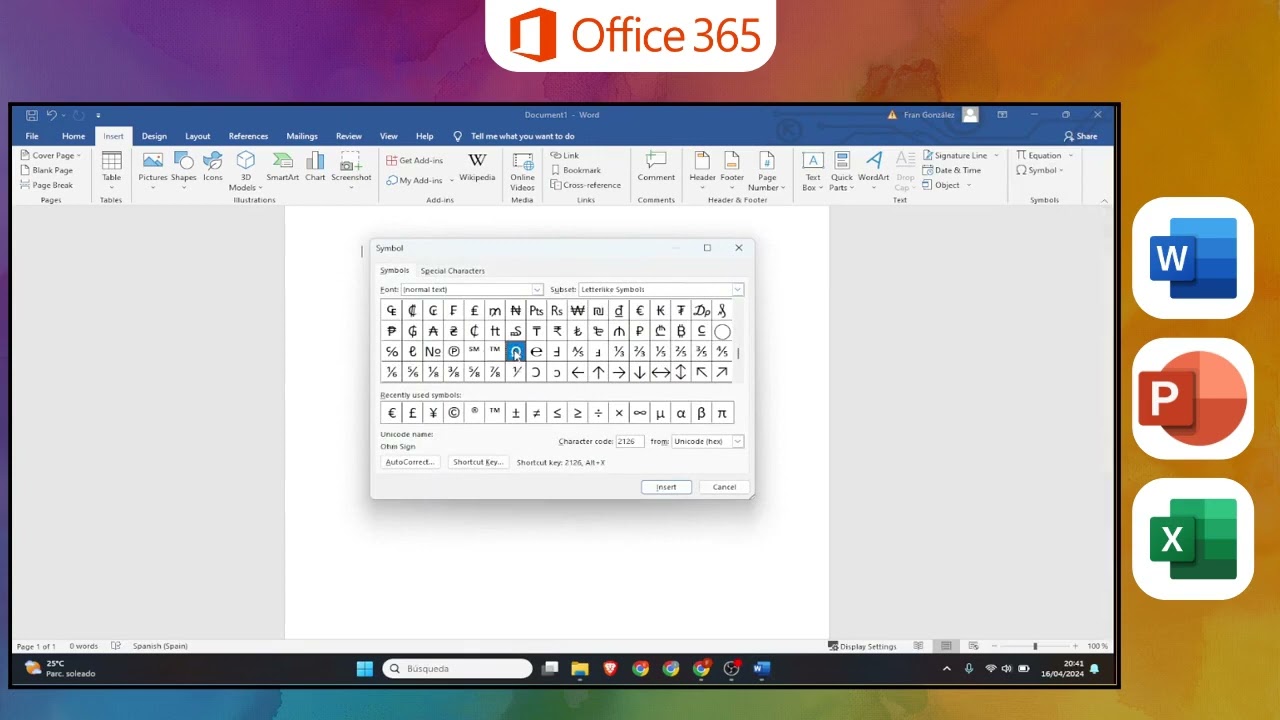
Task: Pick the pi symbol in recently used
Action: [x=722, y=413]
